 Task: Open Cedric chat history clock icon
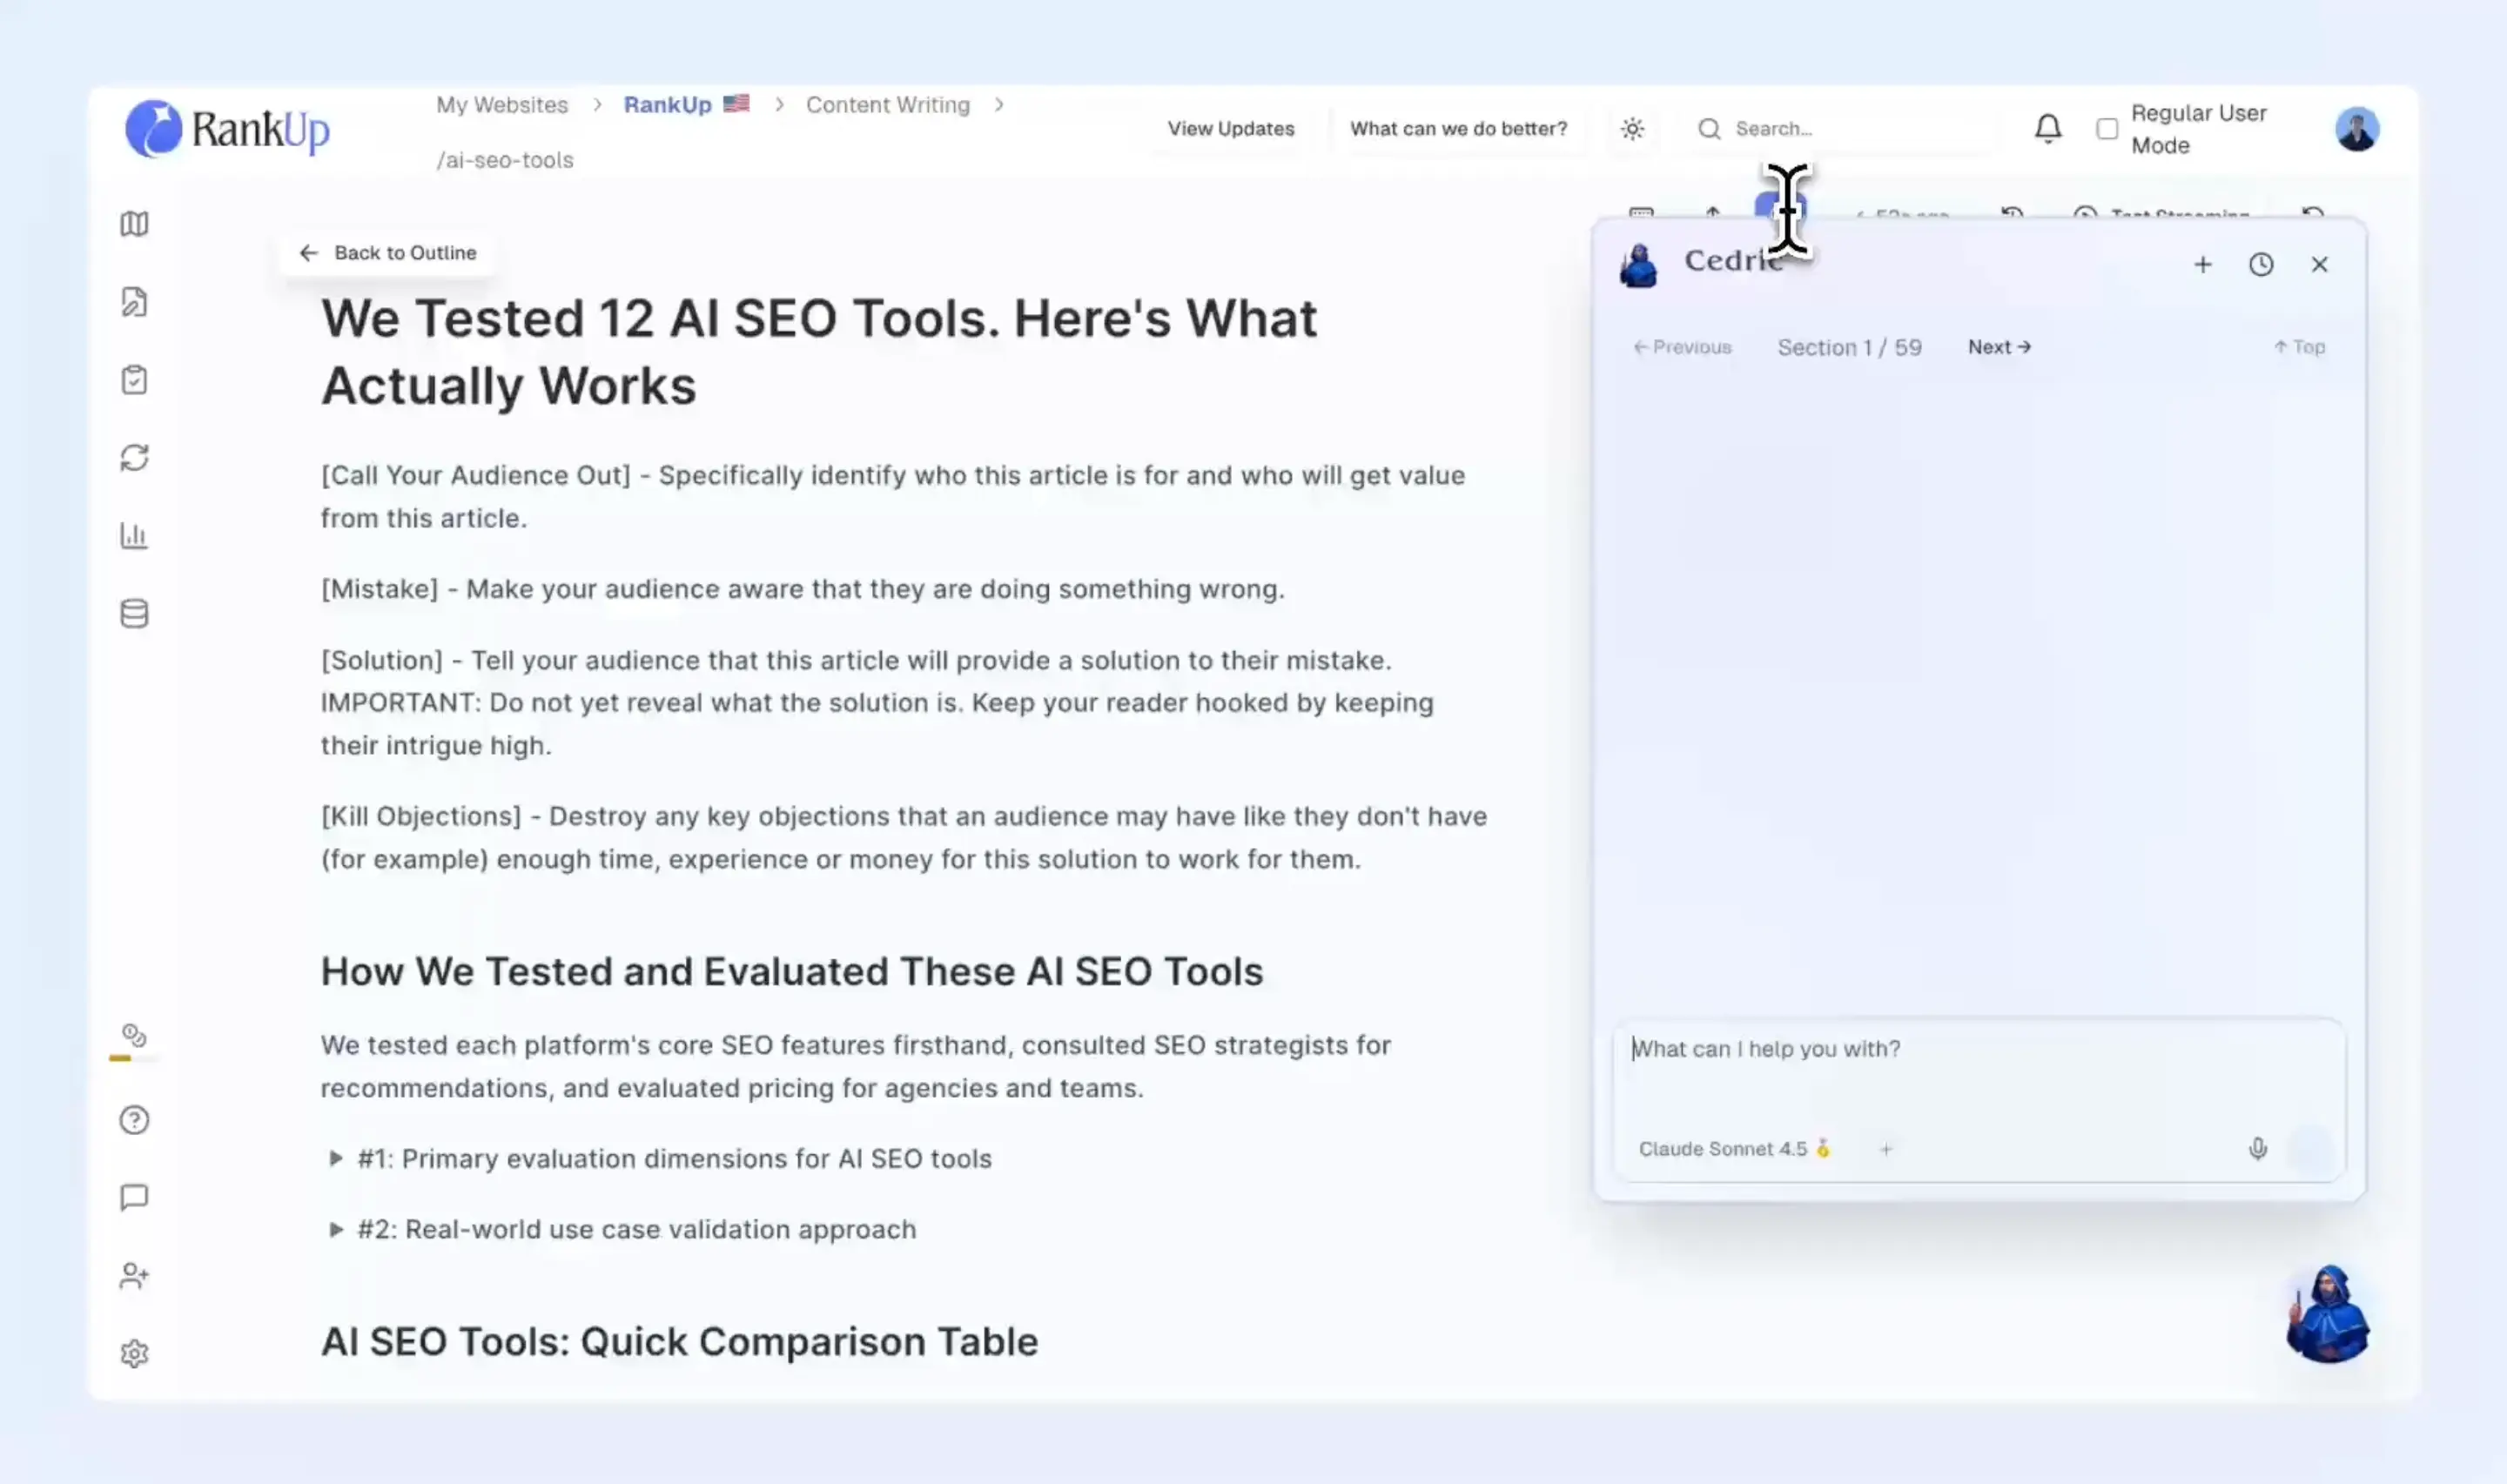(2260, 264)
